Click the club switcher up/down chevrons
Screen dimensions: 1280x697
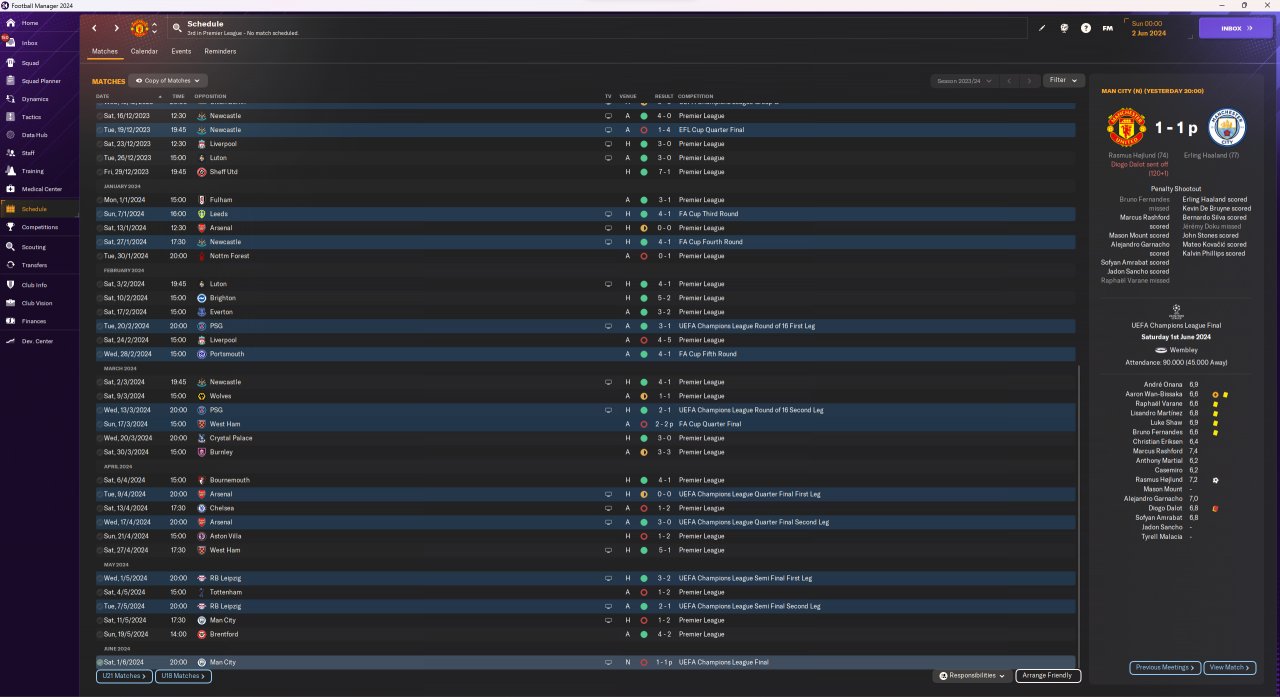point(154,28)
